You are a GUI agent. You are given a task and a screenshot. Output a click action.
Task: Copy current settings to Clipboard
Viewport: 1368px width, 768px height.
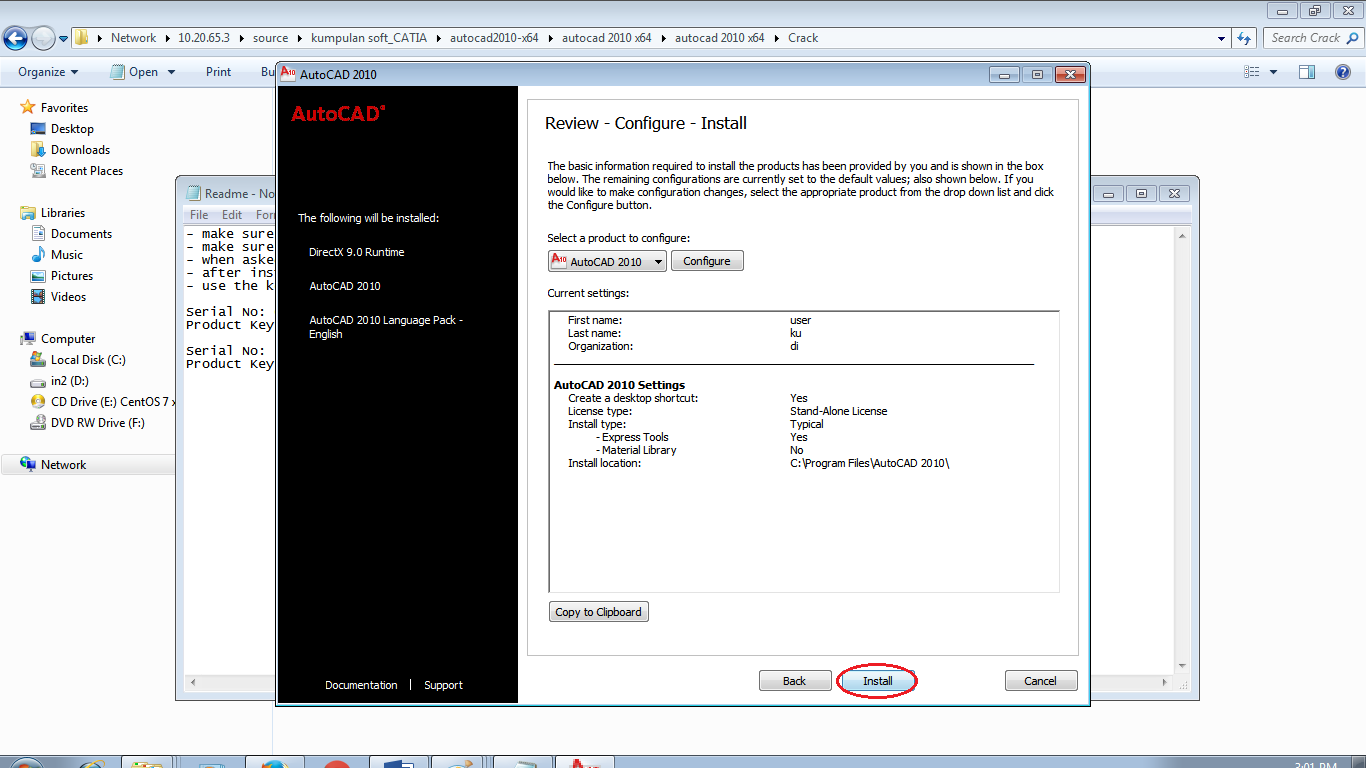click(599, 612)
